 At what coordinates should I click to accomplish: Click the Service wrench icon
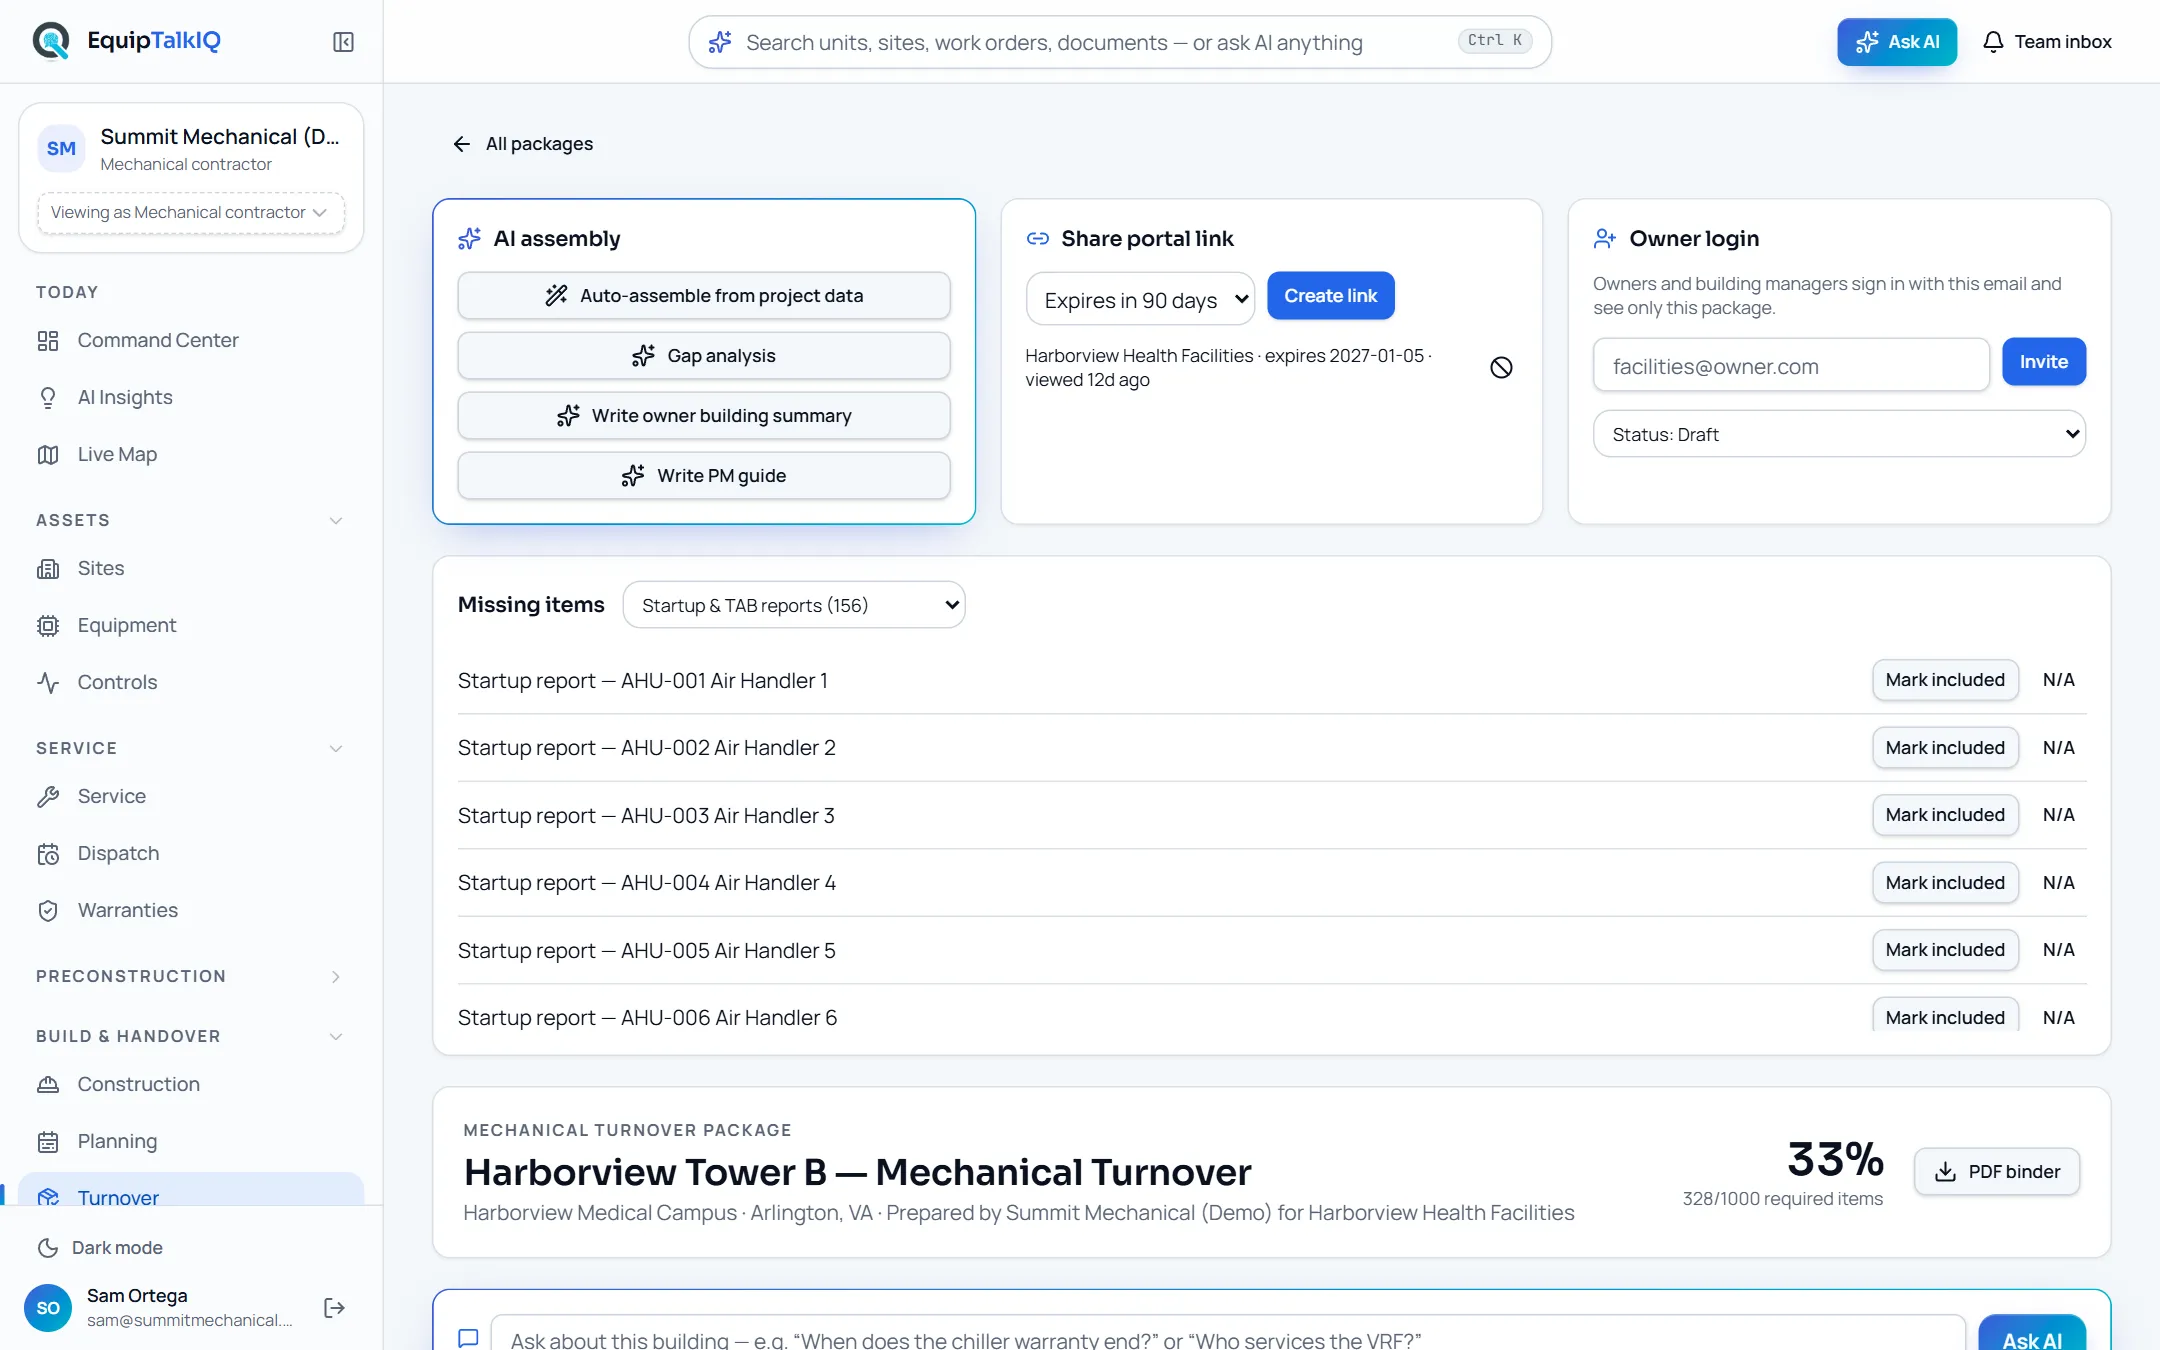pyautogui.click(x=48, y=797)
